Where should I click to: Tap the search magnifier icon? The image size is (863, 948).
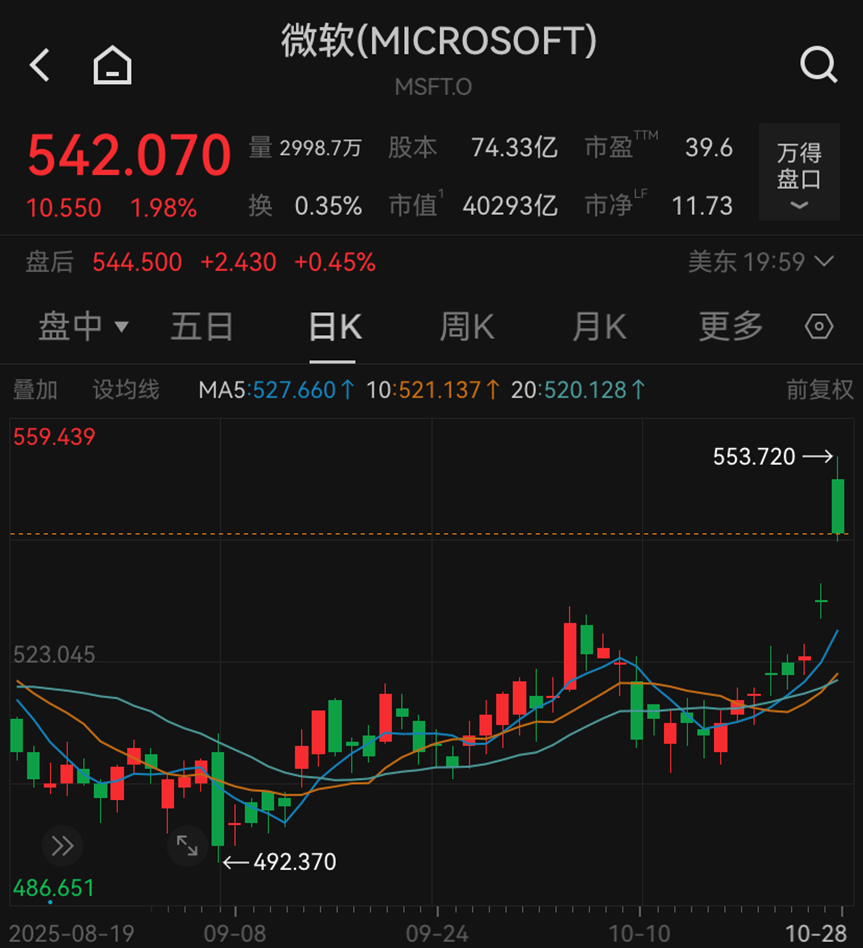[818, 66]
